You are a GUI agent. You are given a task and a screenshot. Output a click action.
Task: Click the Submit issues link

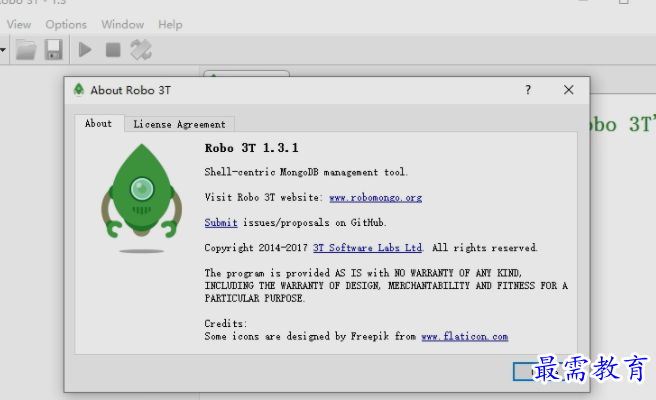click(221, 223)
